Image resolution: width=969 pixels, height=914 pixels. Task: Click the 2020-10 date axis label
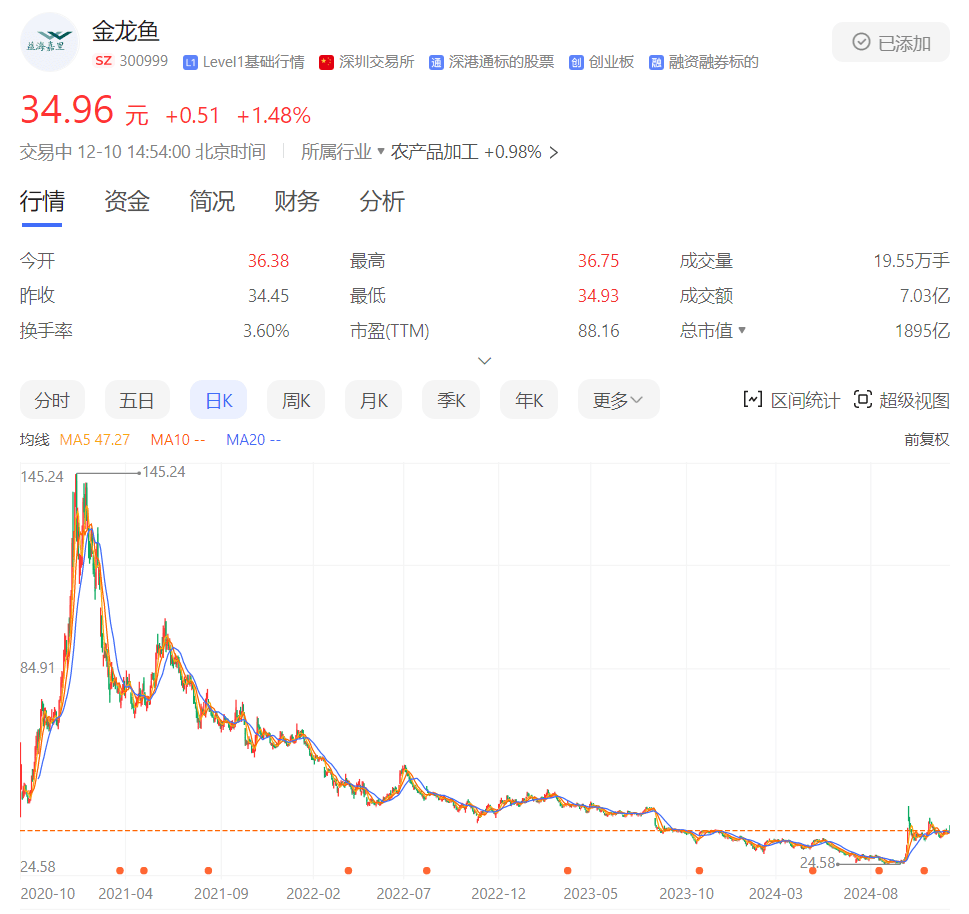click(x=48, y=894)
